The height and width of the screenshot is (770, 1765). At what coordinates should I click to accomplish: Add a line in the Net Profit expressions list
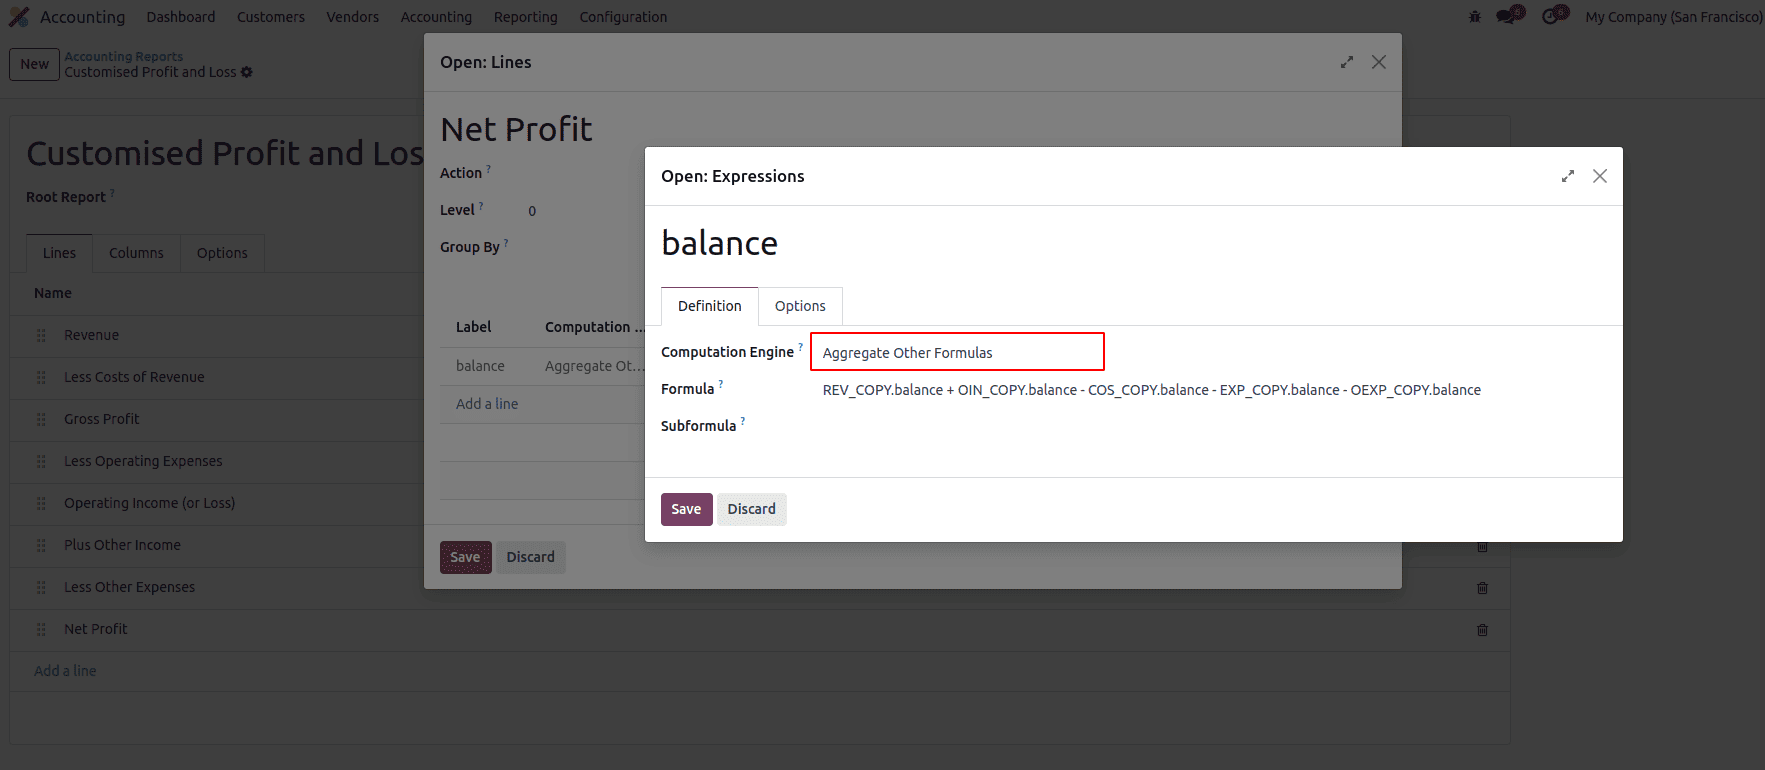[487, 404]
